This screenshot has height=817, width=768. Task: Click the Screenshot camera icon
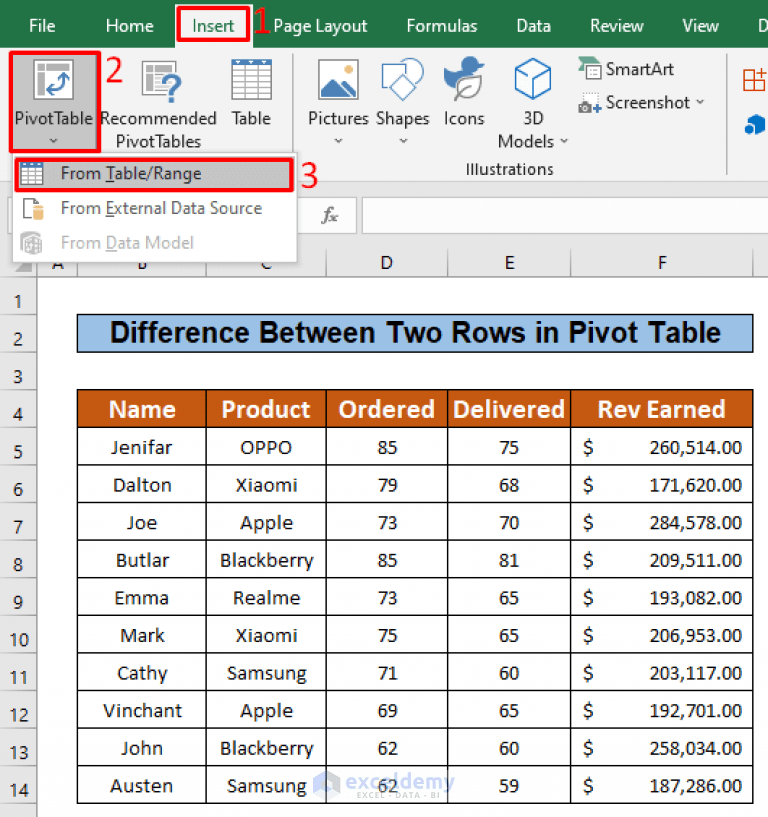589,103
